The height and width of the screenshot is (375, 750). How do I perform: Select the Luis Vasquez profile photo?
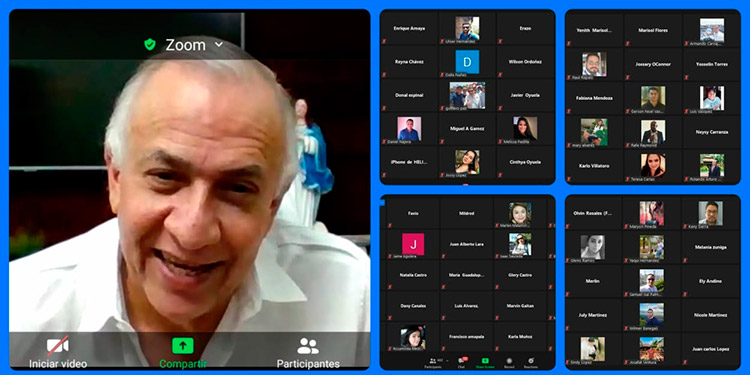(712, 98)
